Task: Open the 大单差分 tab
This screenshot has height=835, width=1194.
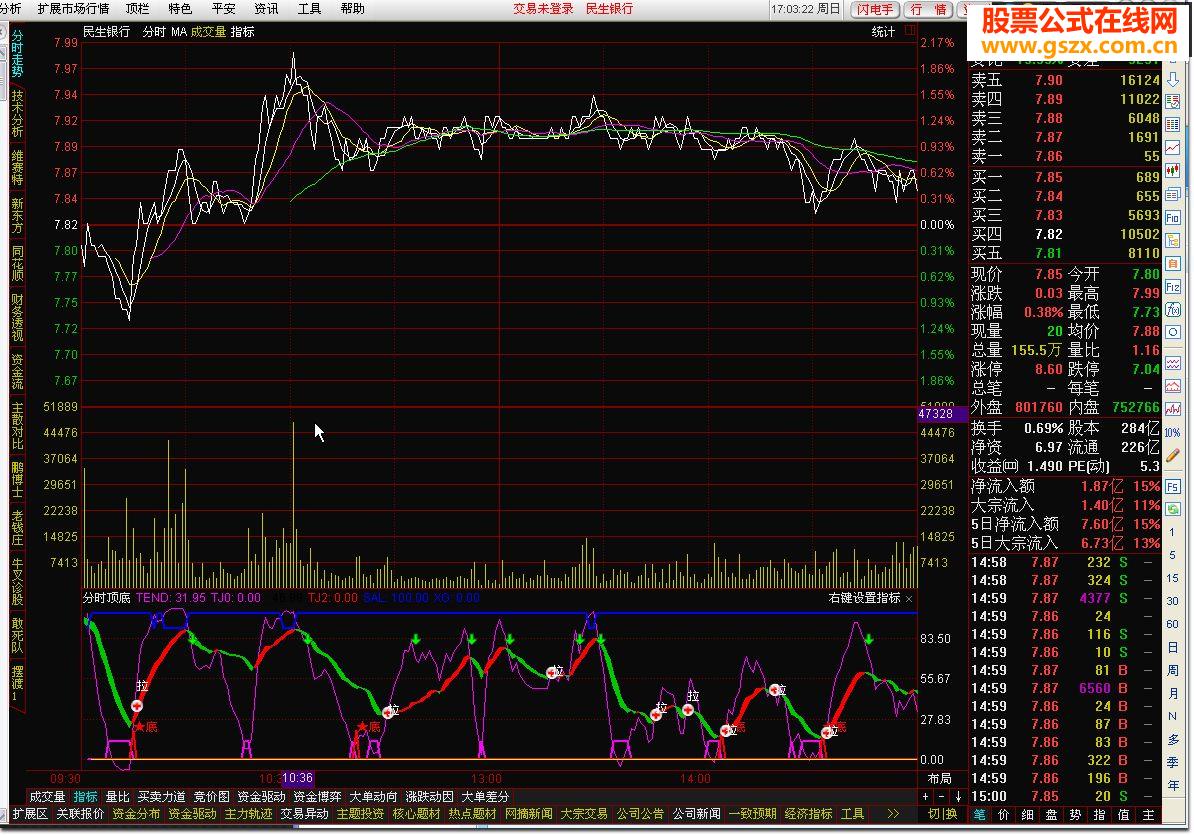Action: [485, 796]
